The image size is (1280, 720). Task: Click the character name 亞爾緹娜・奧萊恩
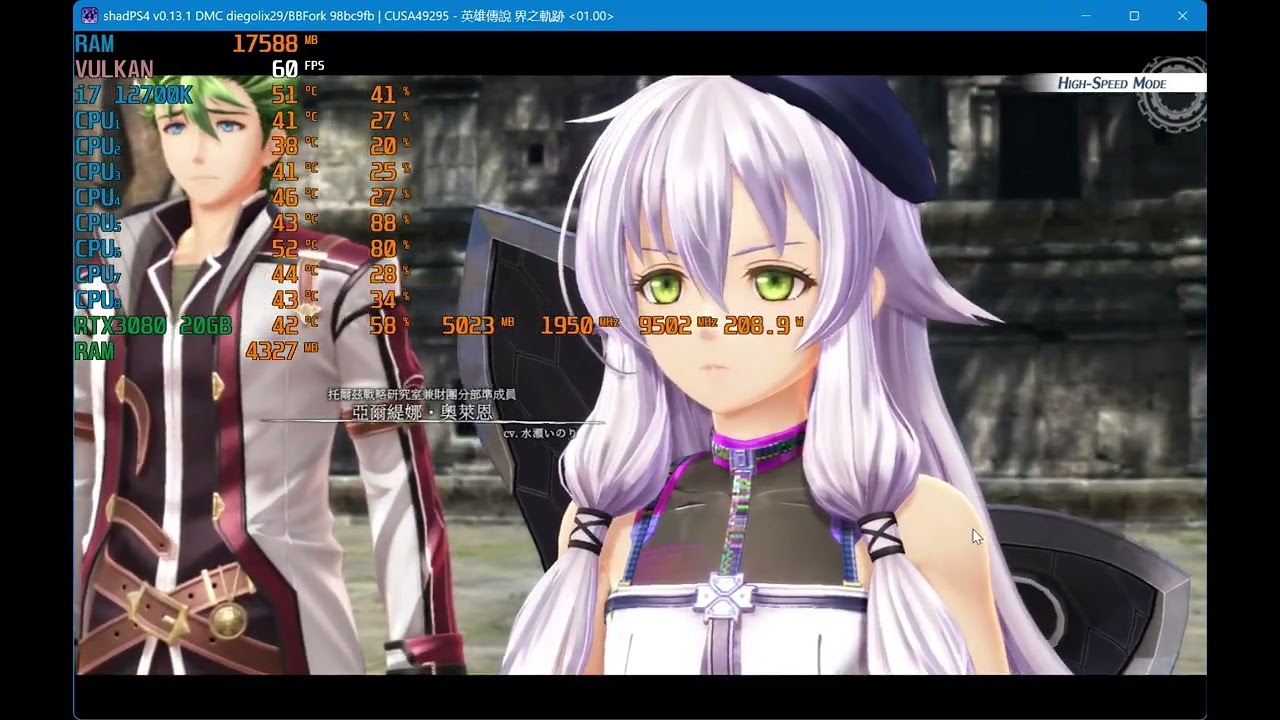pos(422,412)
